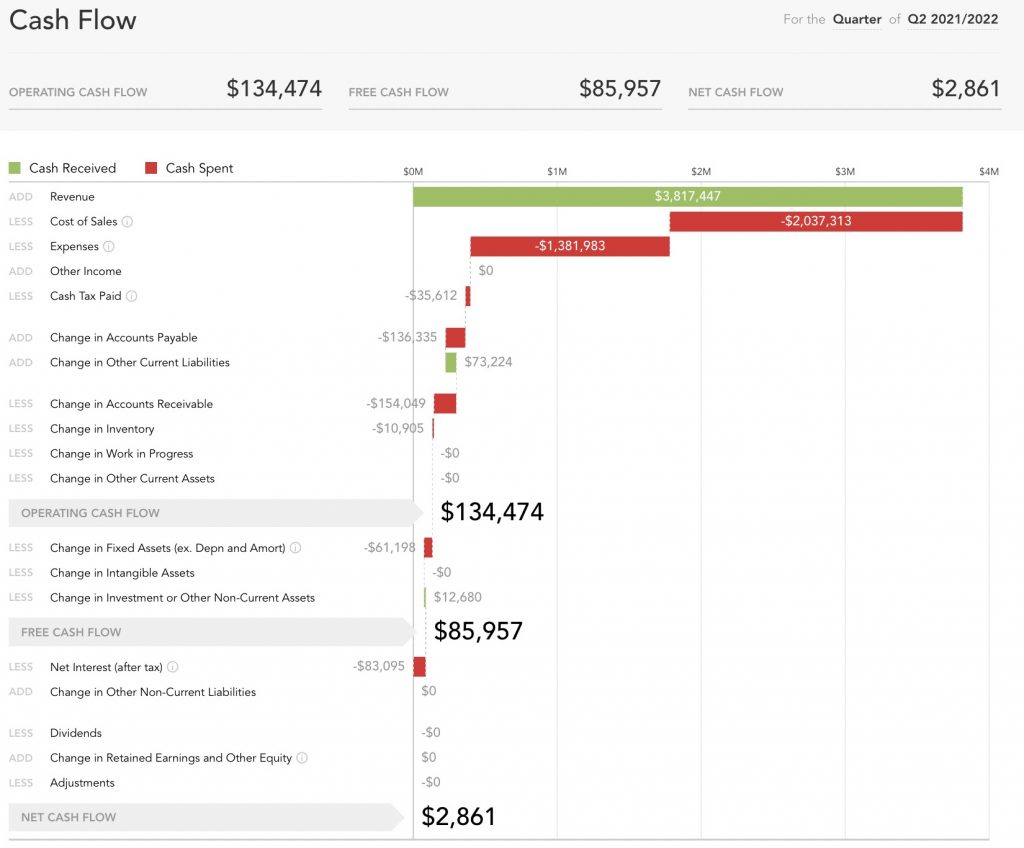This screenshot has width=1024, height=848.
Task: Click the -$61,198 Fixed Assets value
Action: coord(390,547)
